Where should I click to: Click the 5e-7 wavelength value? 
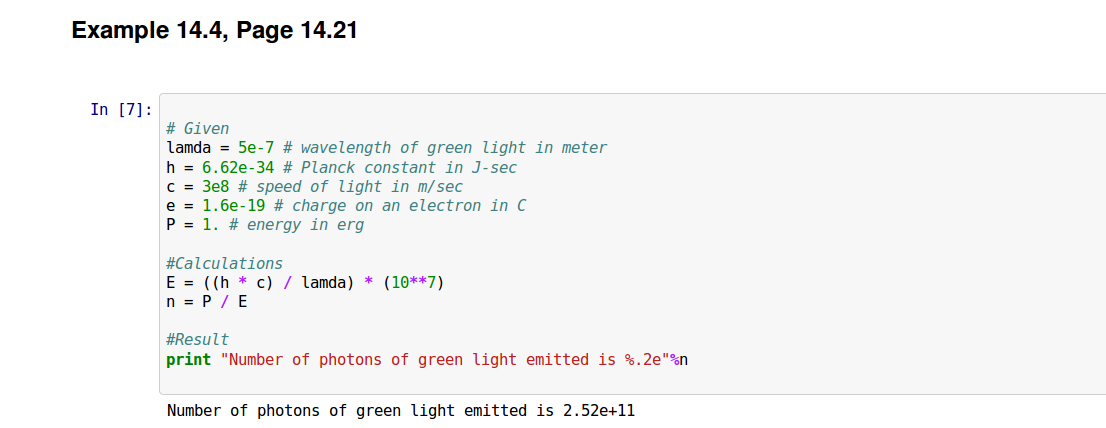256,148
